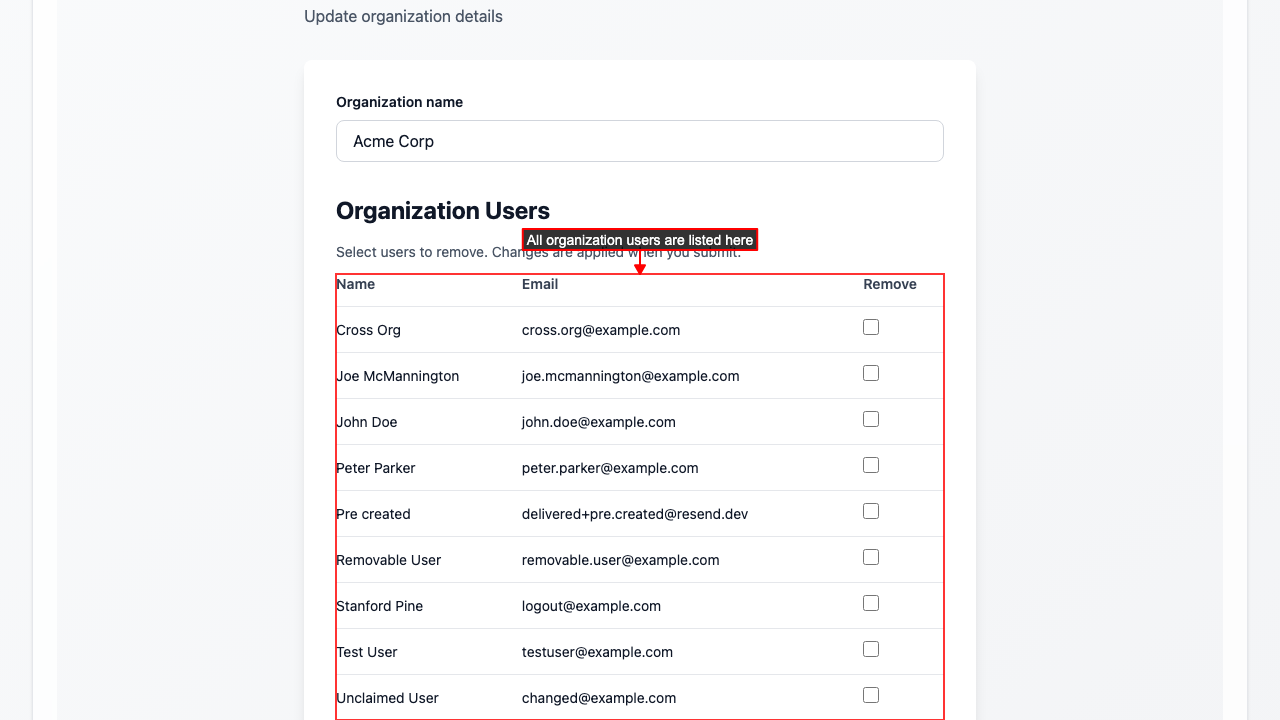The width and height of the screenshot is (1280, 720).
Task: Click the Name column header
Action: click(x=356, y=284)
